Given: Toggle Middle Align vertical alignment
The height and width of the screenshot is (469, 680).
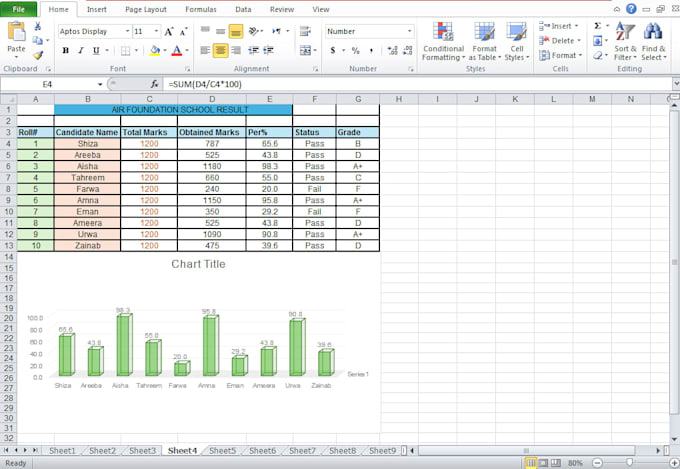Looking at the screenshot, I should coord(220,31).
